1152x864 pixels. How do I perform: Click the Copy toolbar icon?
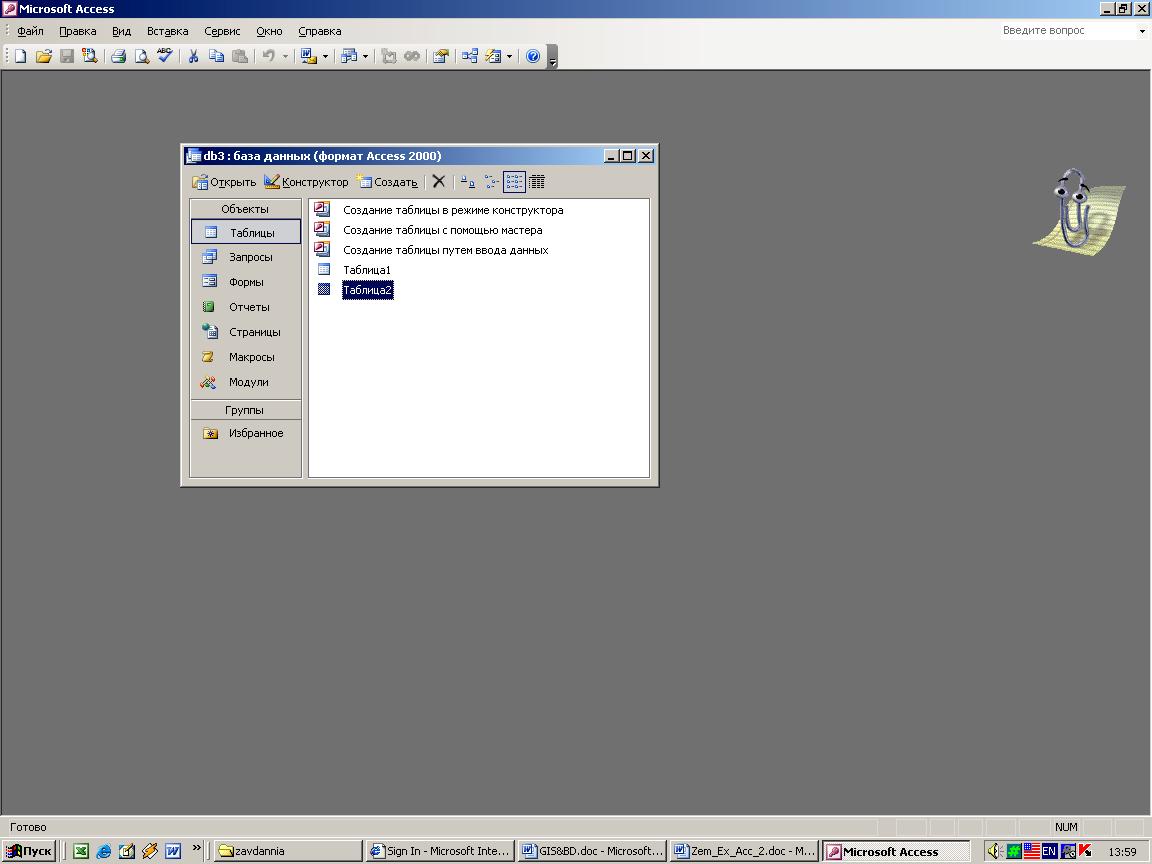click(216, 56)
